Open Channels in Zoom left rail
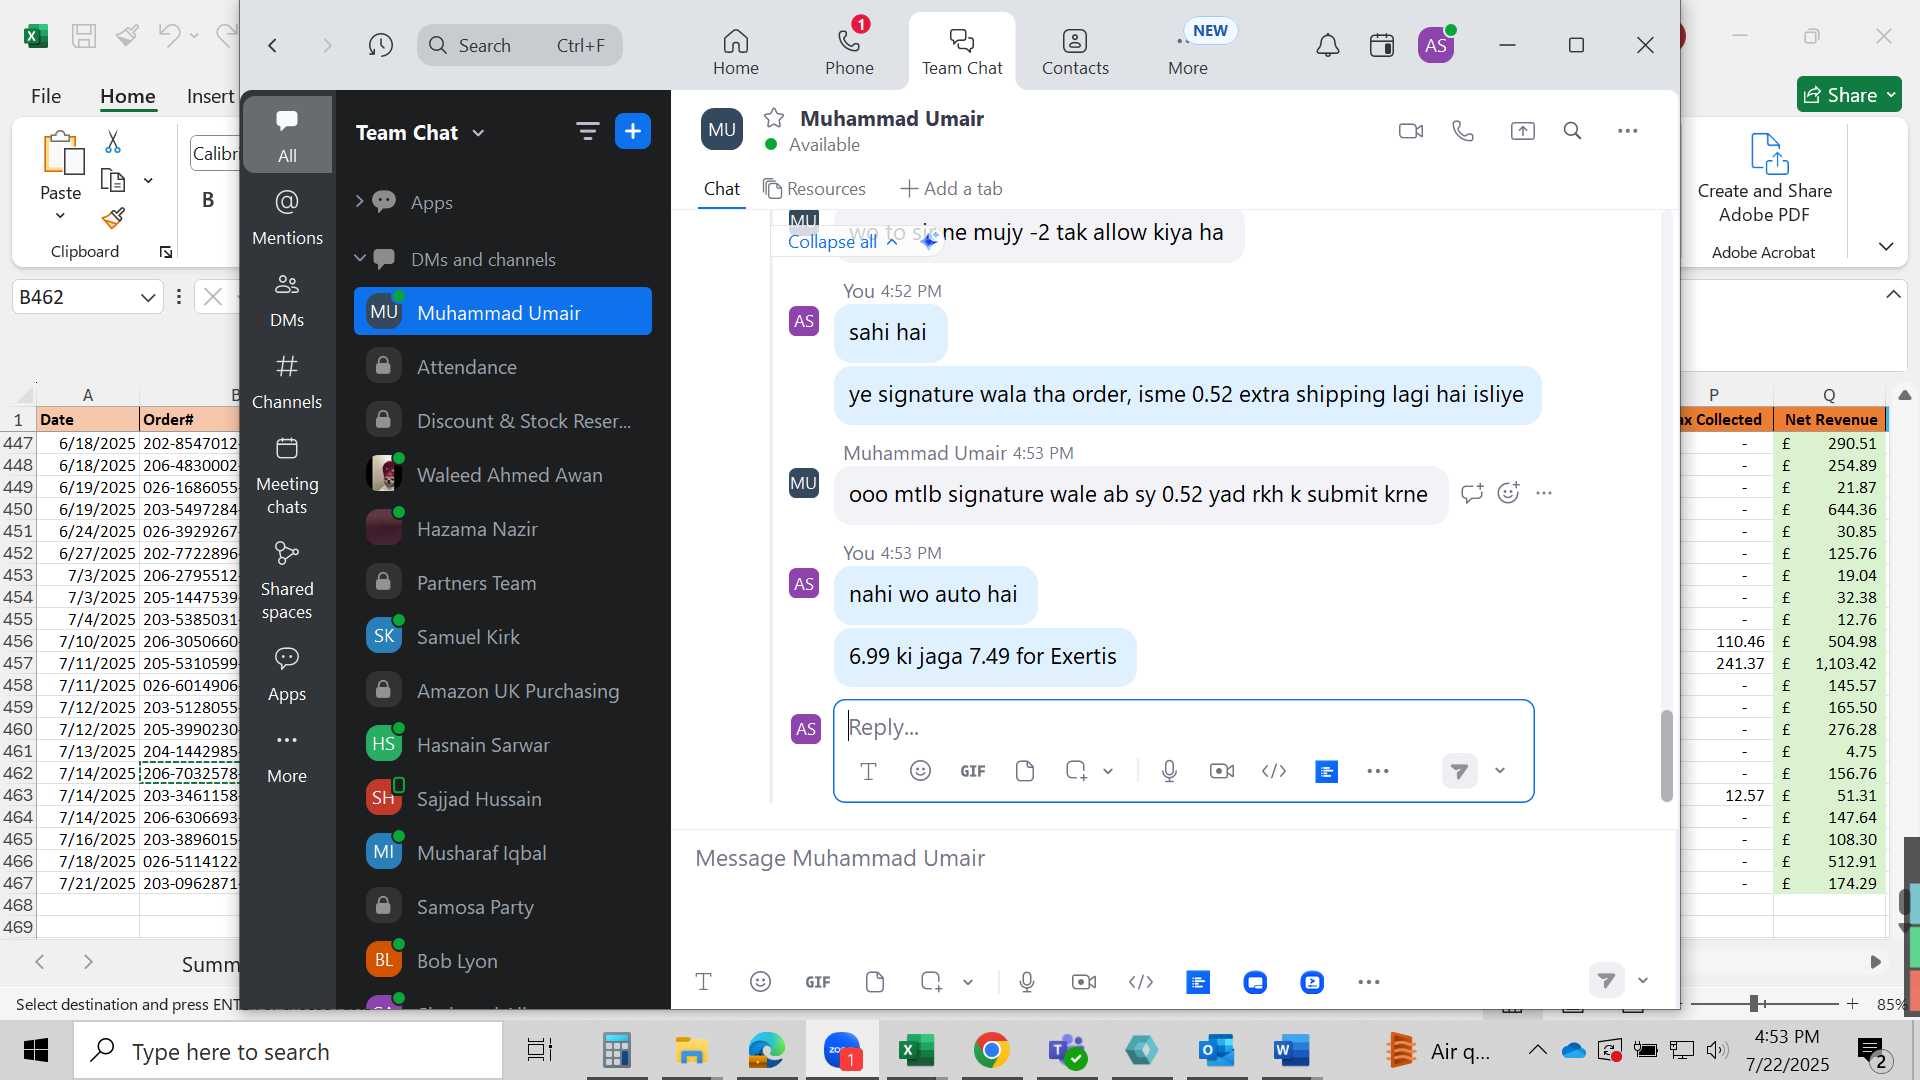 pos(287,382)
